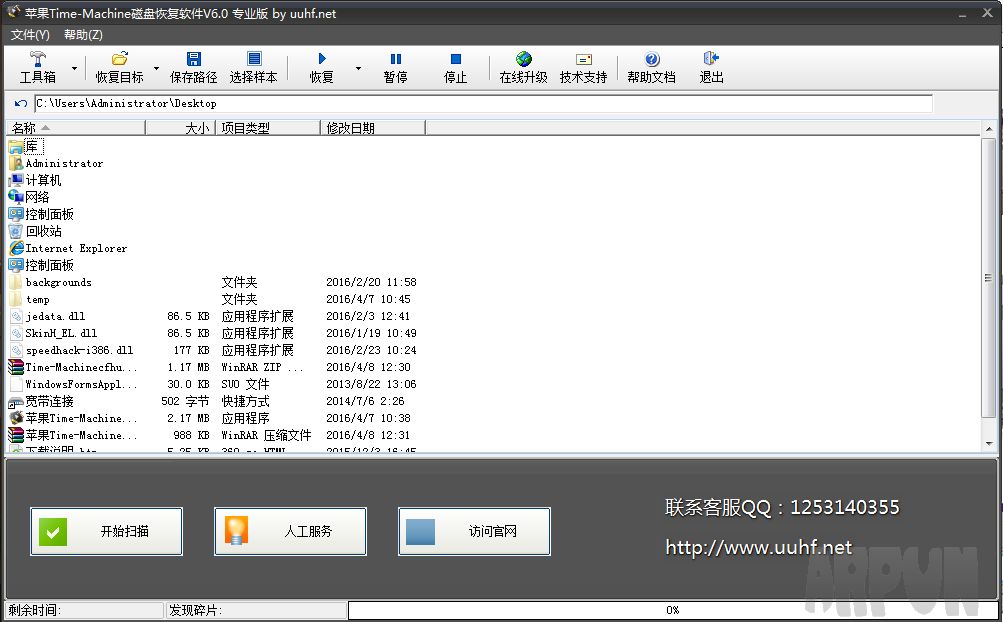1003x622 pixels.
Task: Expand the 恢复 dropdown arrow
Action: 358,68
